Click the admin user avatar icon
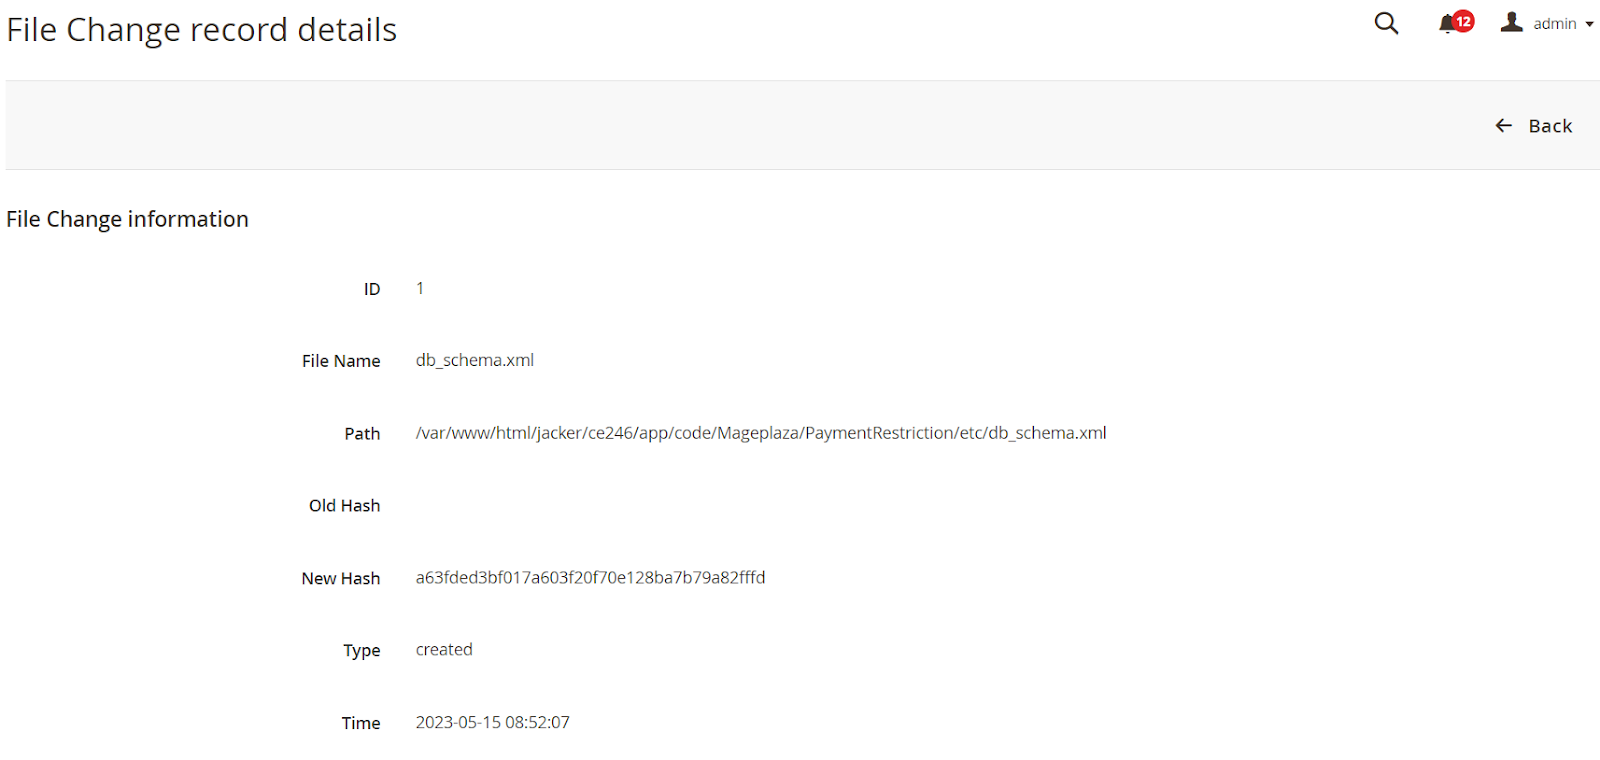1600x760 pixels. (1511, 22)
